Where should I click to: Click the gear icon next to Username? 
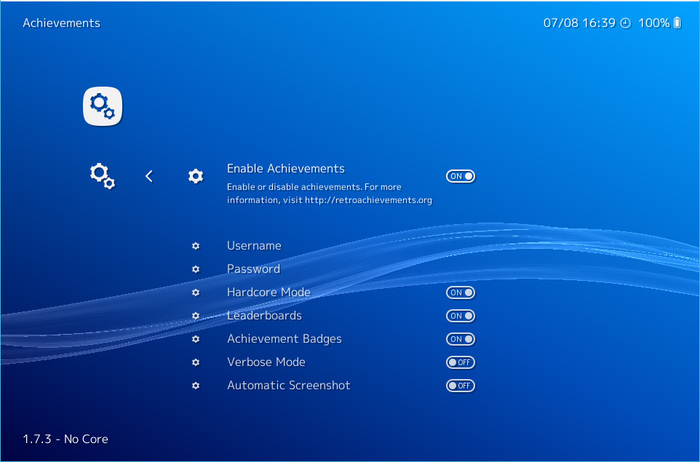195,246
